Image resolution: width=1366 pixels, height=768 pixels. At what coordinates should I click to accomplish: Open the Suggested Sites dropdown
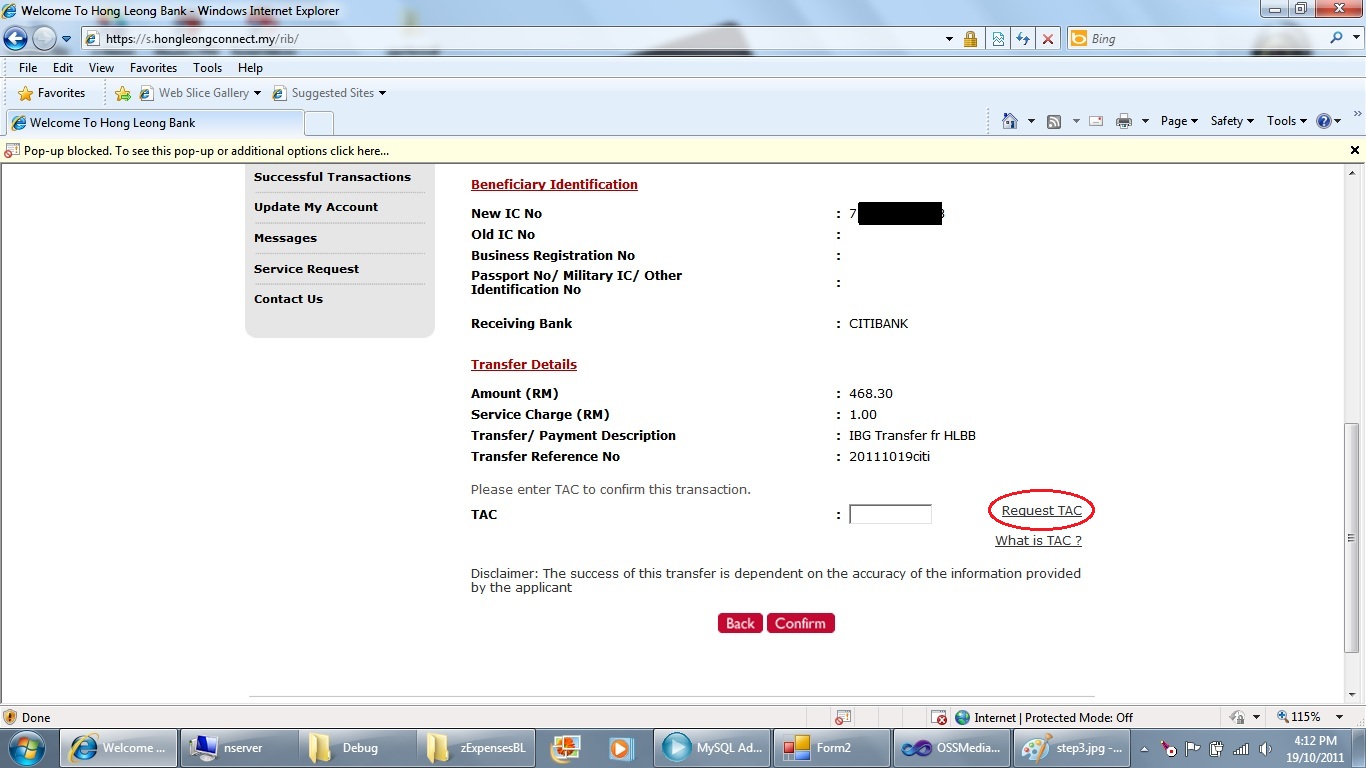pyautogui.click(x=329, y=93)
